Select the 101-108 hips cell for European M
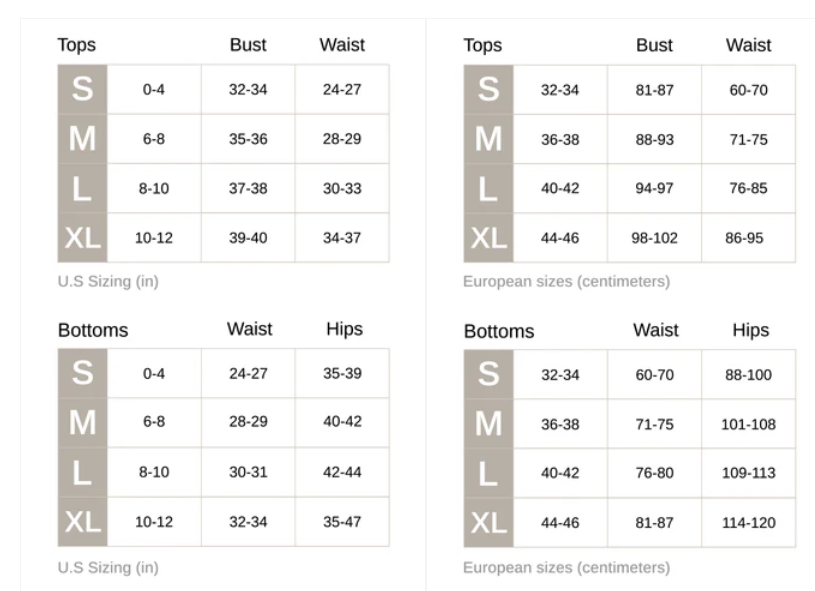815x591 pixels. pos(748,424)
